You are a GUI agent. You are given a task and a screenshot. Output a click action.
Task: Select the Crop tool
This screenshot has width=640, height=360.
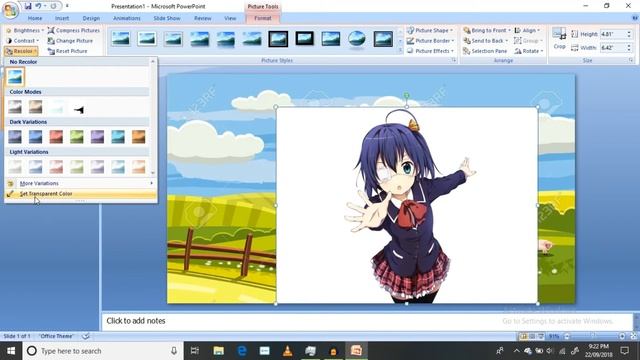[559, 38]
